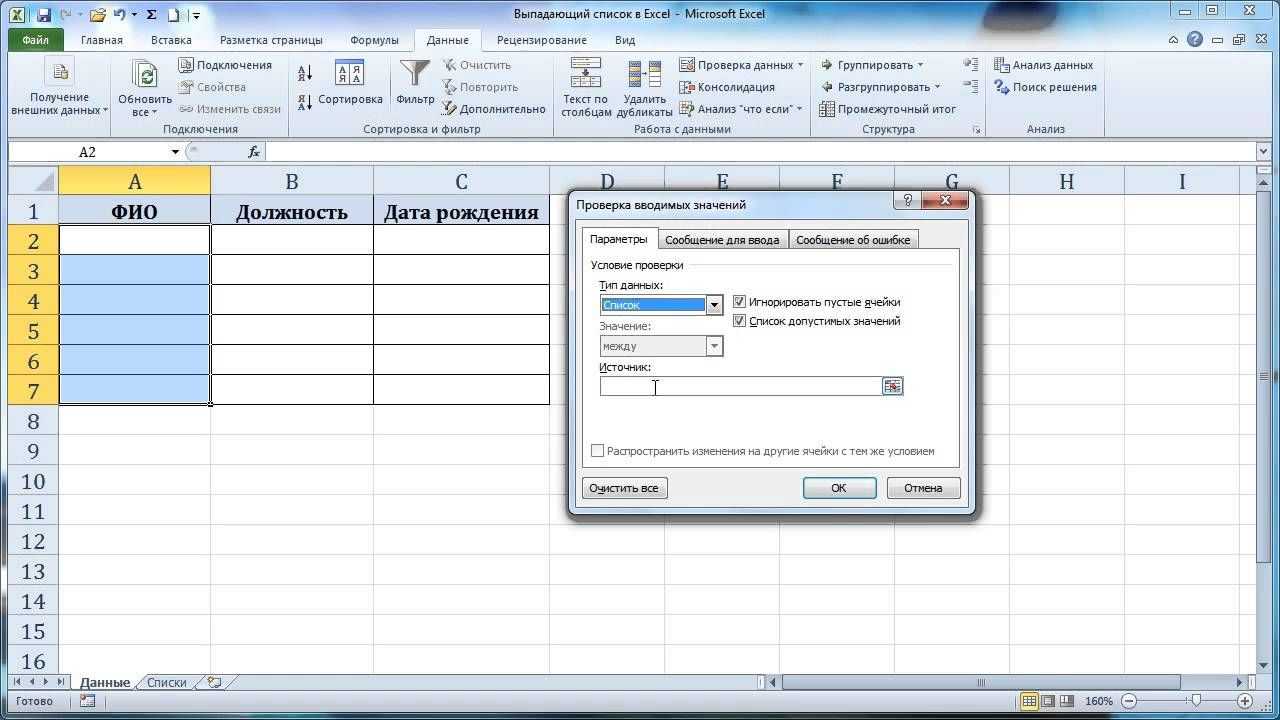Click inside the Источник input field

[740, 386]
